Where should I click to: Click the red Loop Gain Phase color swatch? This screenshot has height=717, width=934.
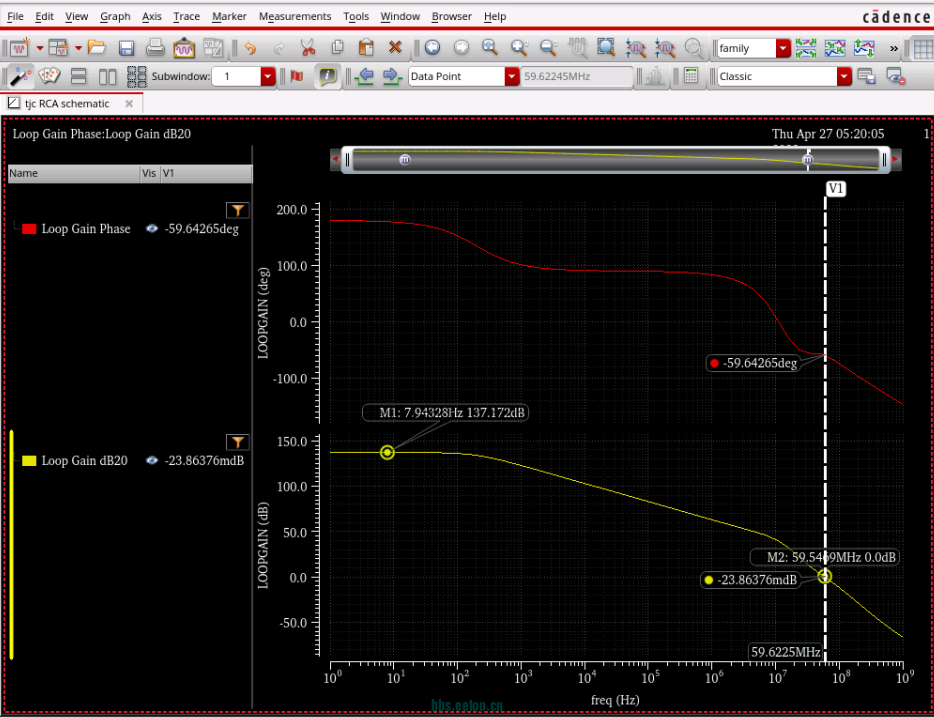(x=29, y=229)
